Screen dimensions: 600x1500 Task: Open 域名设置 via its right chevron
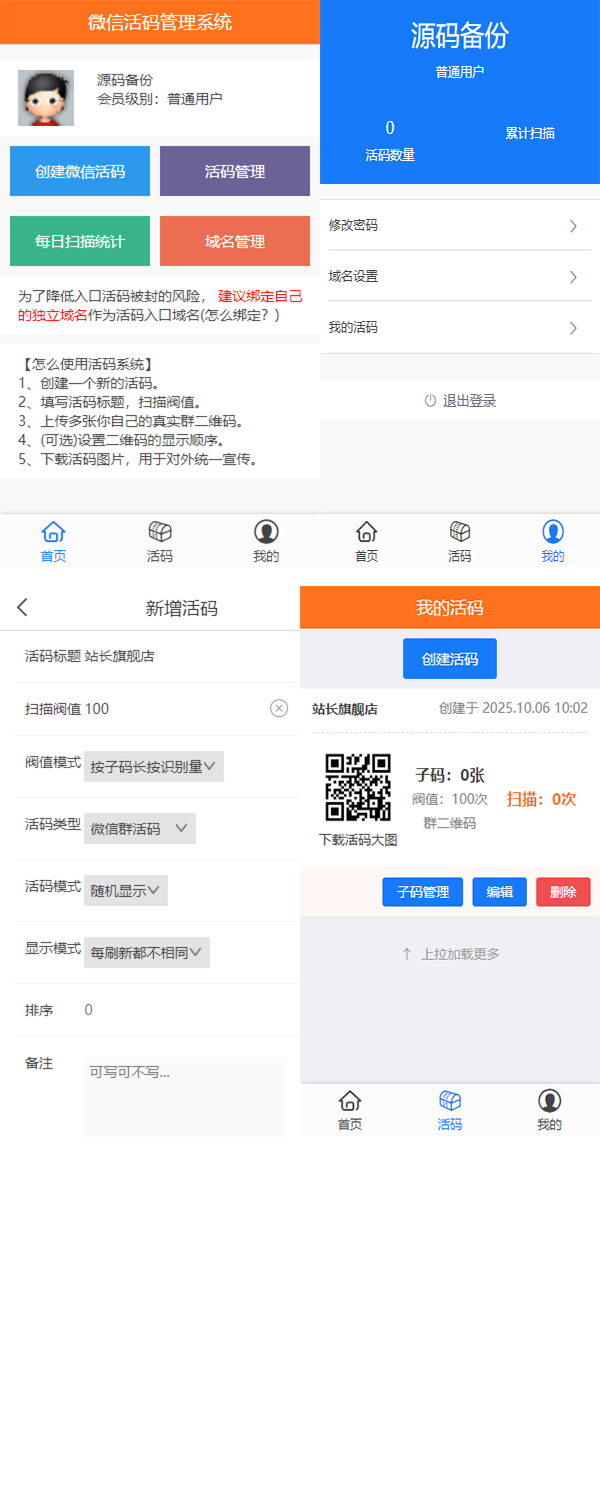pos(573,277)
